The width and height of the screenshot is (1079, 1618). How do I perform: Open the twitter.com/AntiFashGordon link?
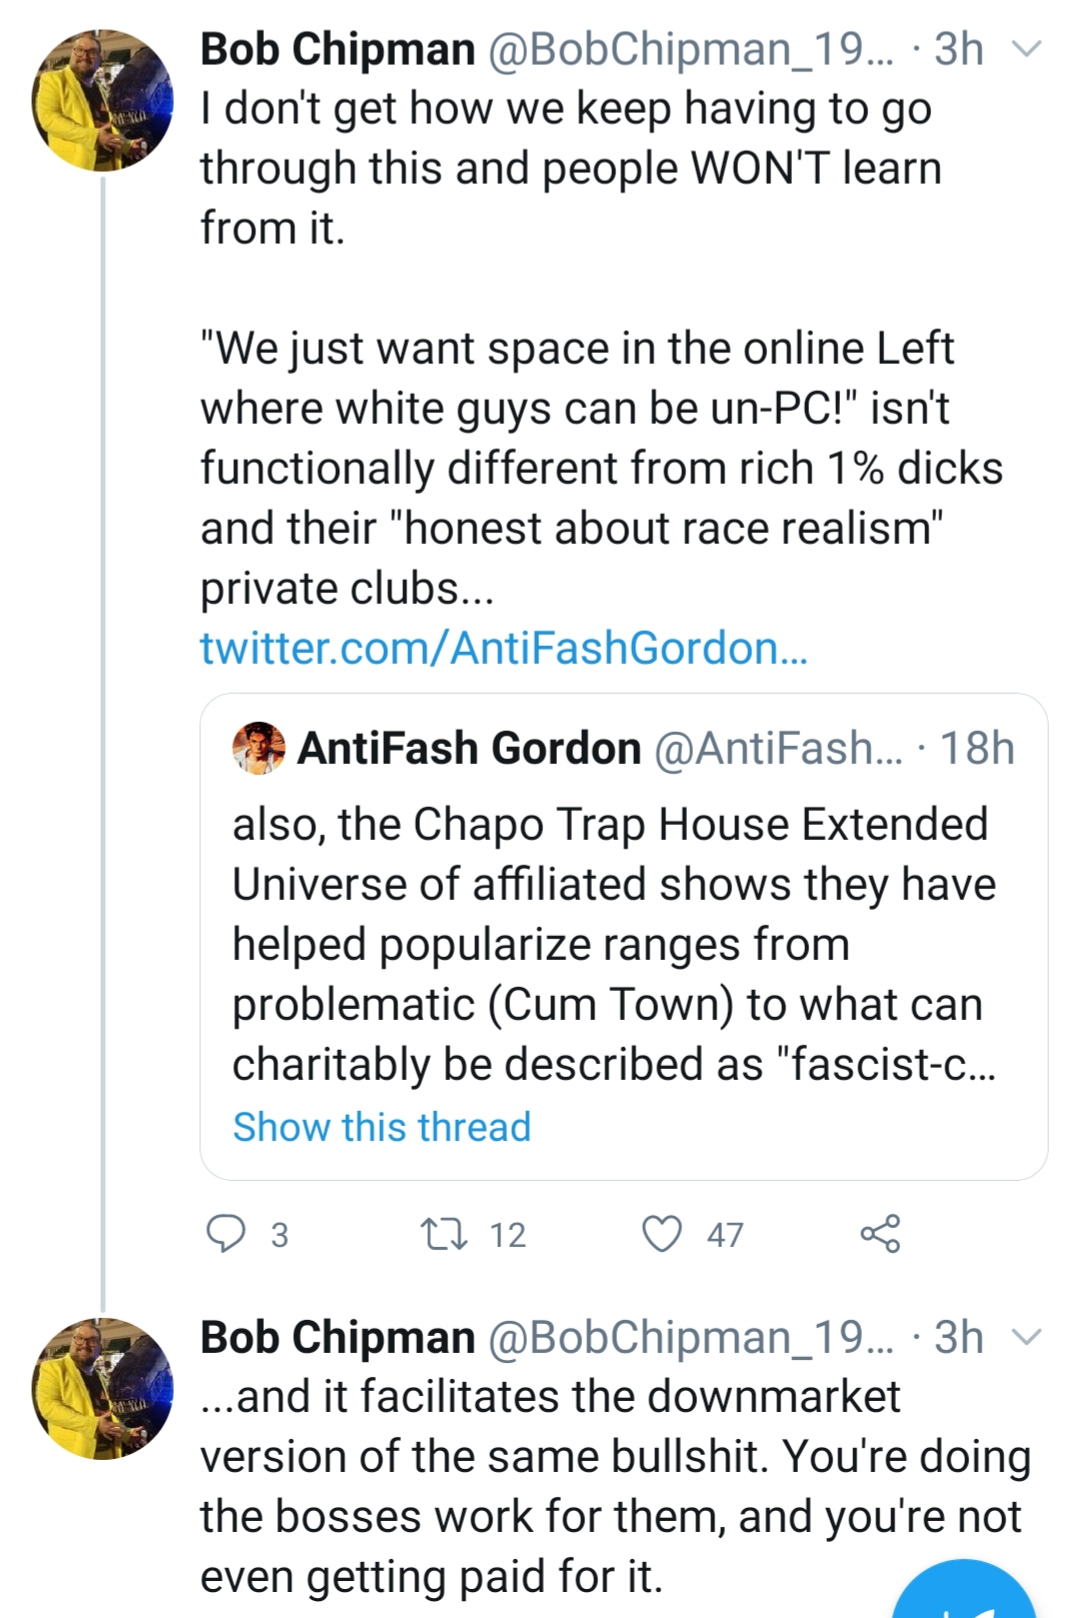click(x=503, y=648)
